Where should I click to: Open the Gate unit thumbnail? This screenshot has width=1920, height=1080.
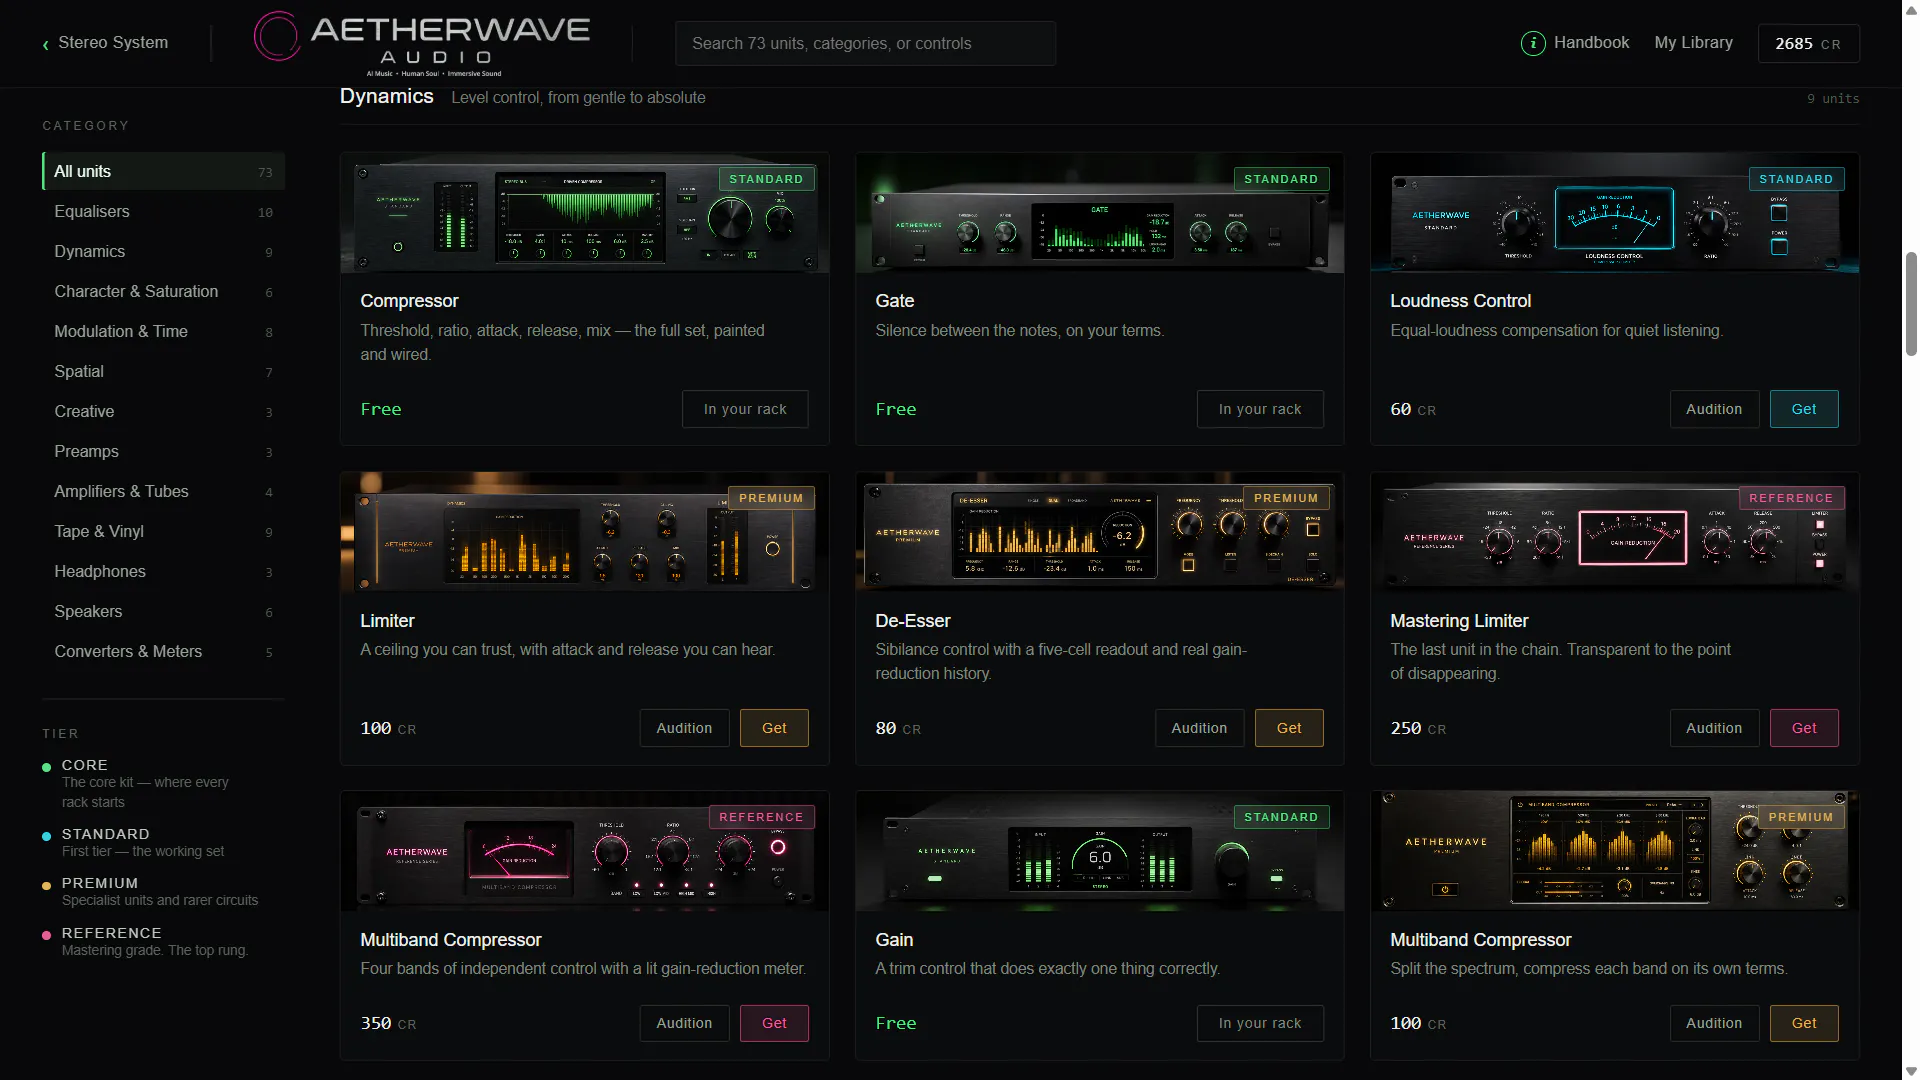tap(1099, 213)
